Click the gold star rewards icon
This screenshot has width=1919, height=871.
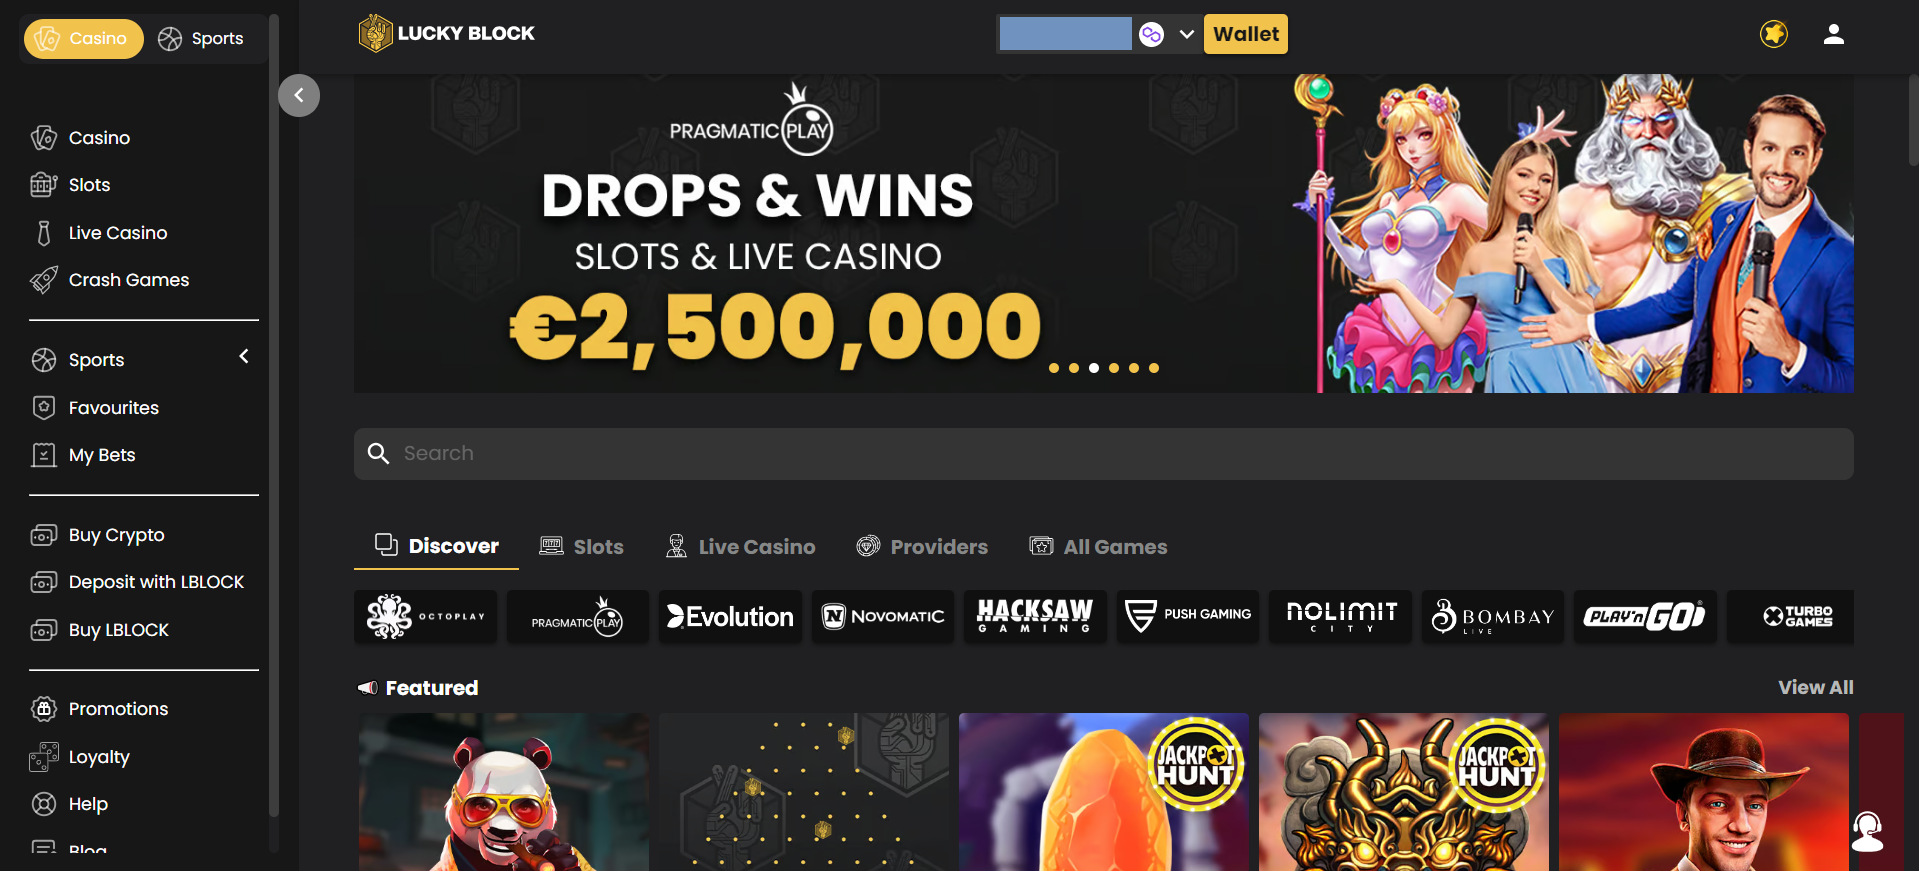1774,34
